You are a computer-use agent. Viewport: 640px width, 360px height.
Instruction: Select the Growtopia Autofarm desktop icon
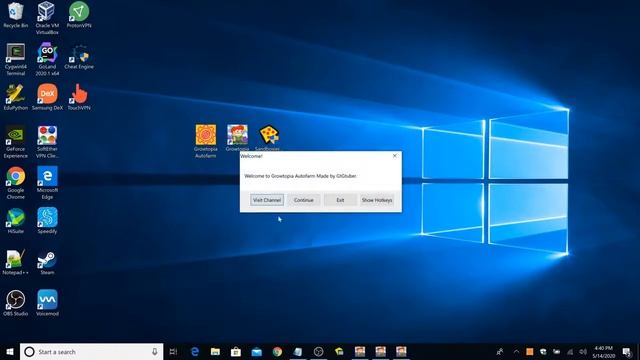pos(205,141)
